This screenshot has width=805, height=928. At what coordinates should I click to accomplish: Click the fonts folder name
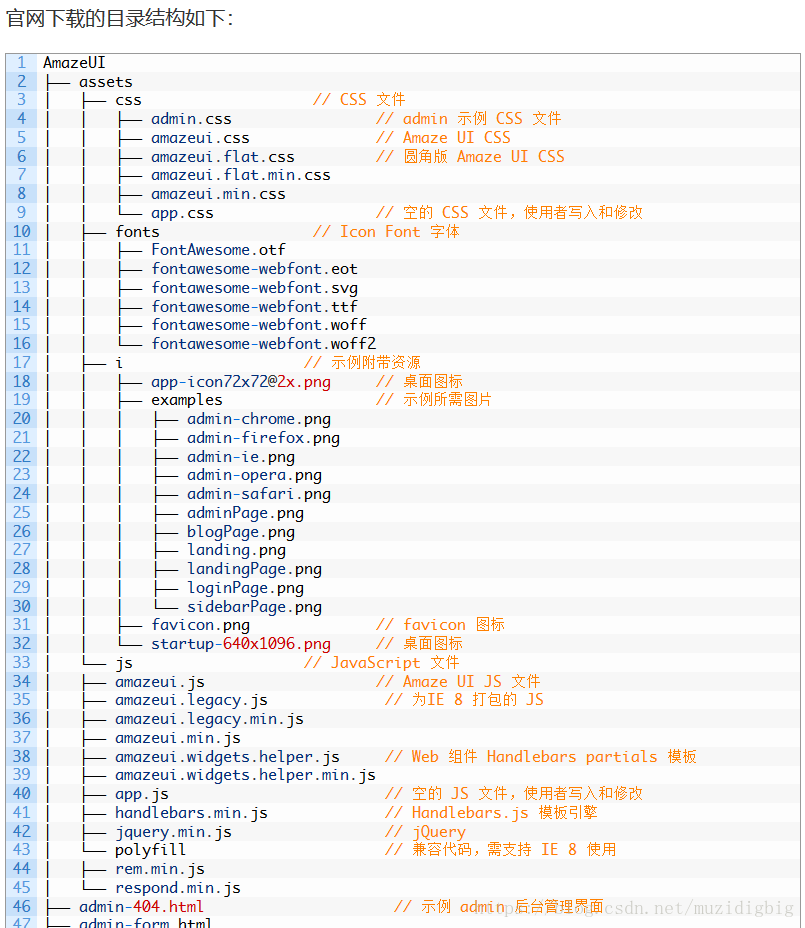pos(137,231)
